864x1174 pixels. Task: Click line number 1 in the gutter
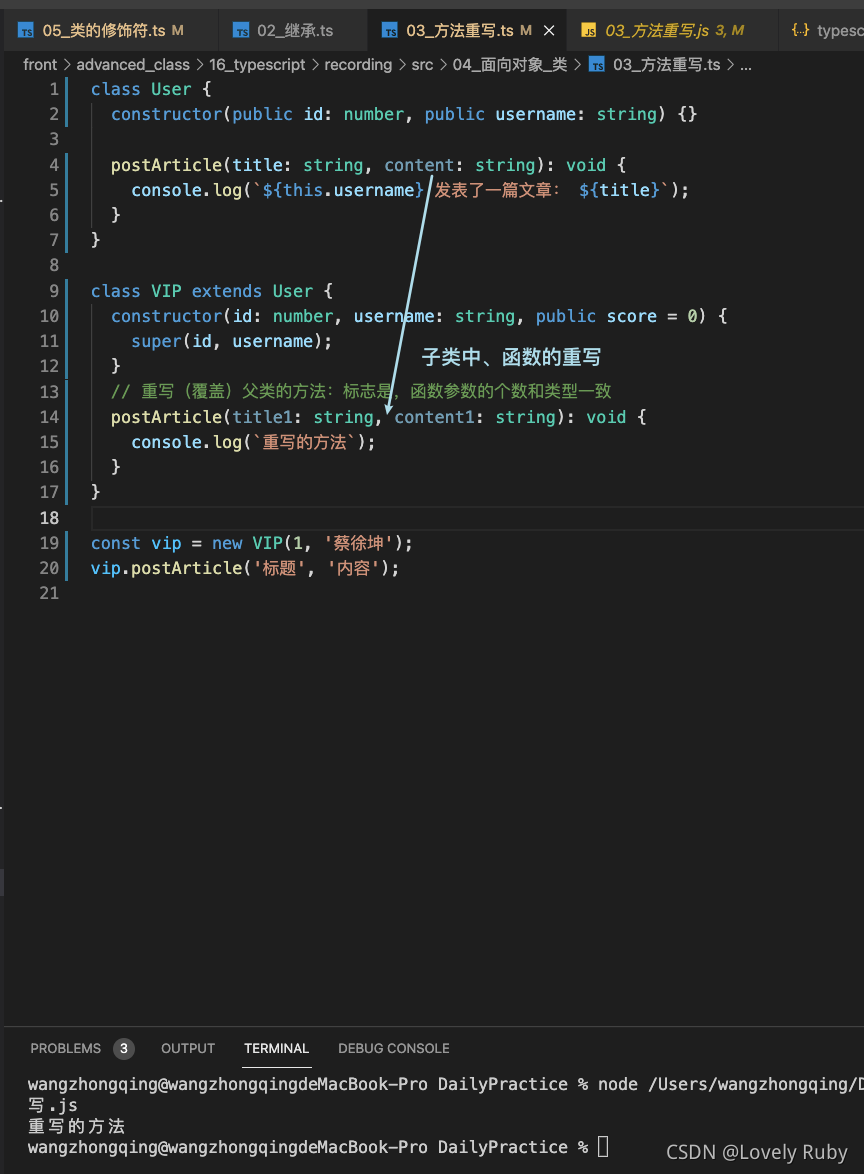(54, 89)
